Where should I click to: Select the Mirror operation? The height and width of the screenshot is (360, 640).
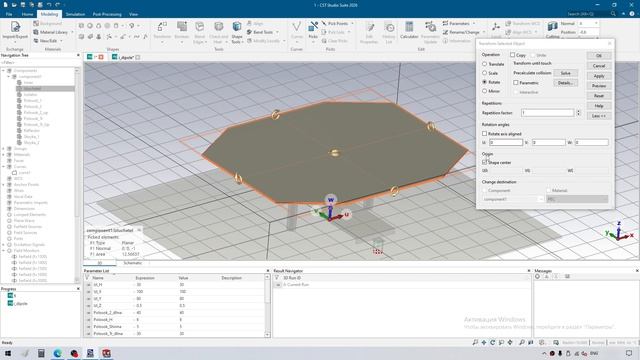[484, 91]
